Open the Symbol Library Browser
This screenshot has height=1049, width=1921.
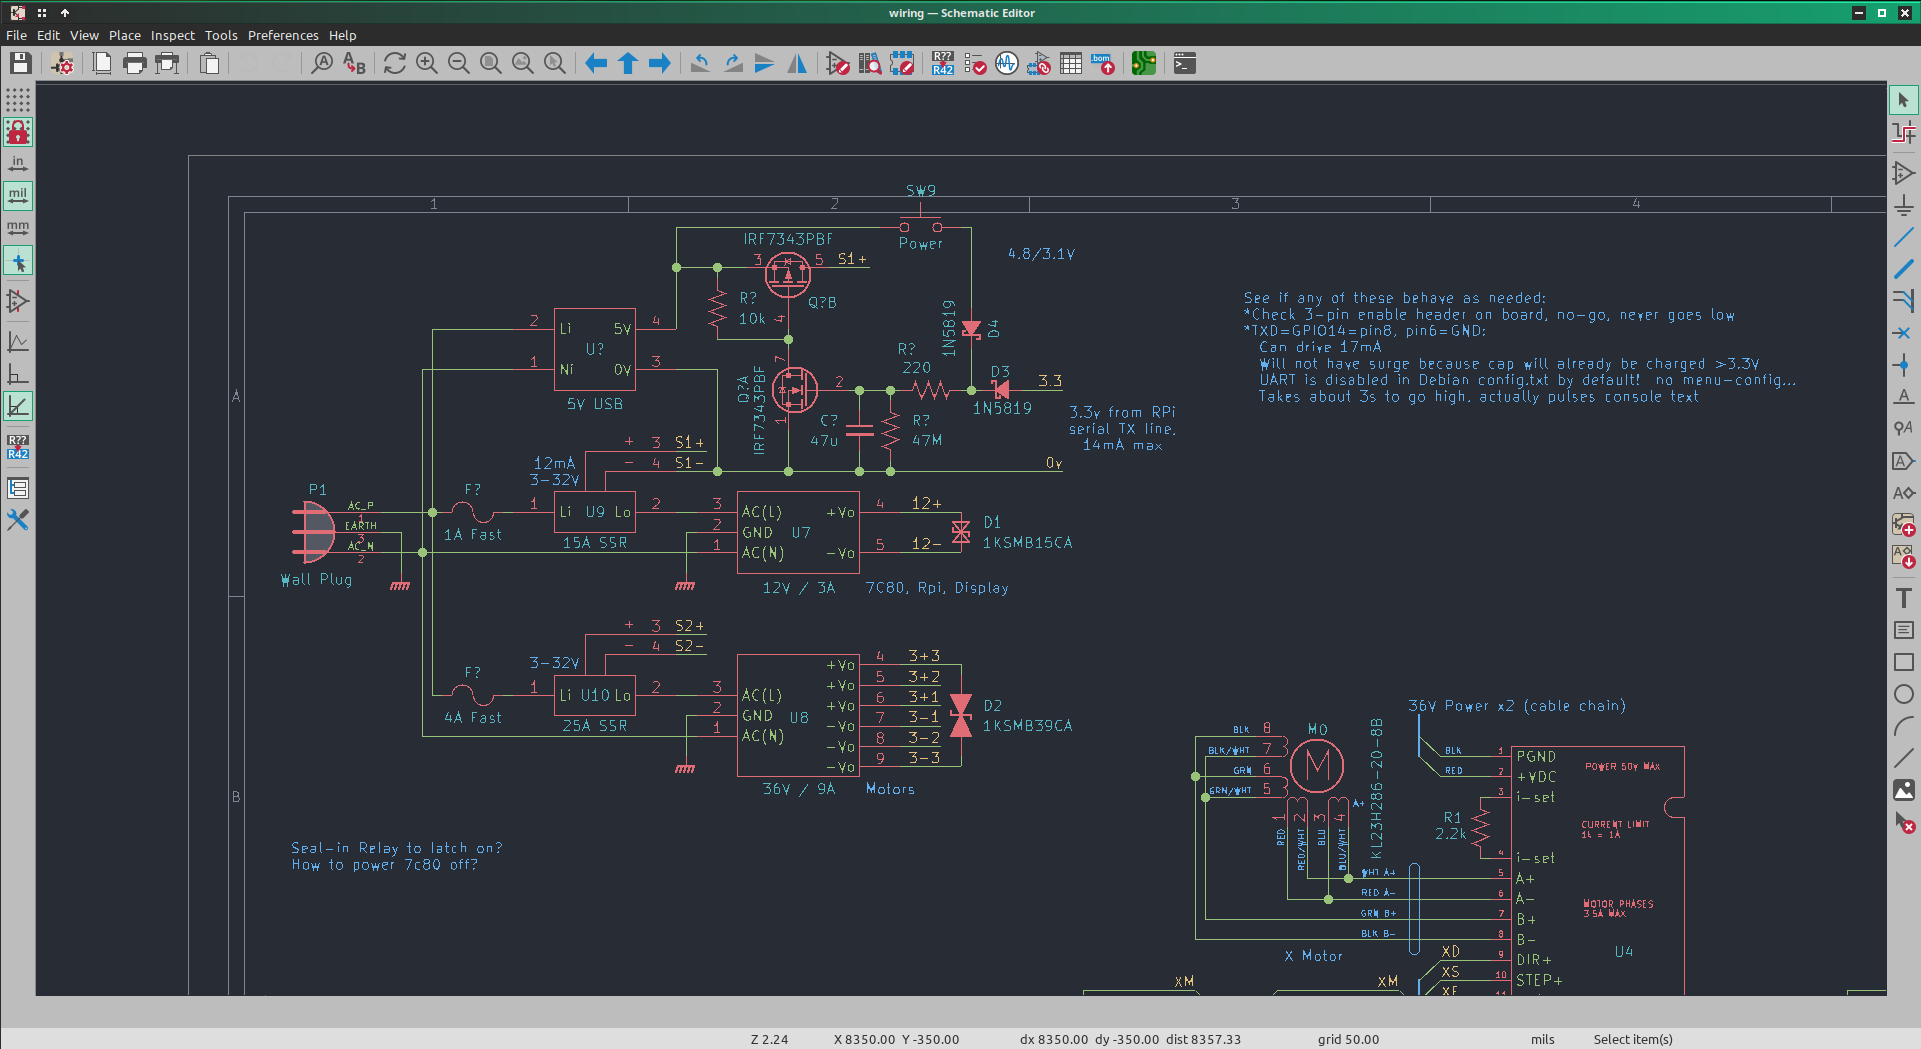[x=870, y=64]
